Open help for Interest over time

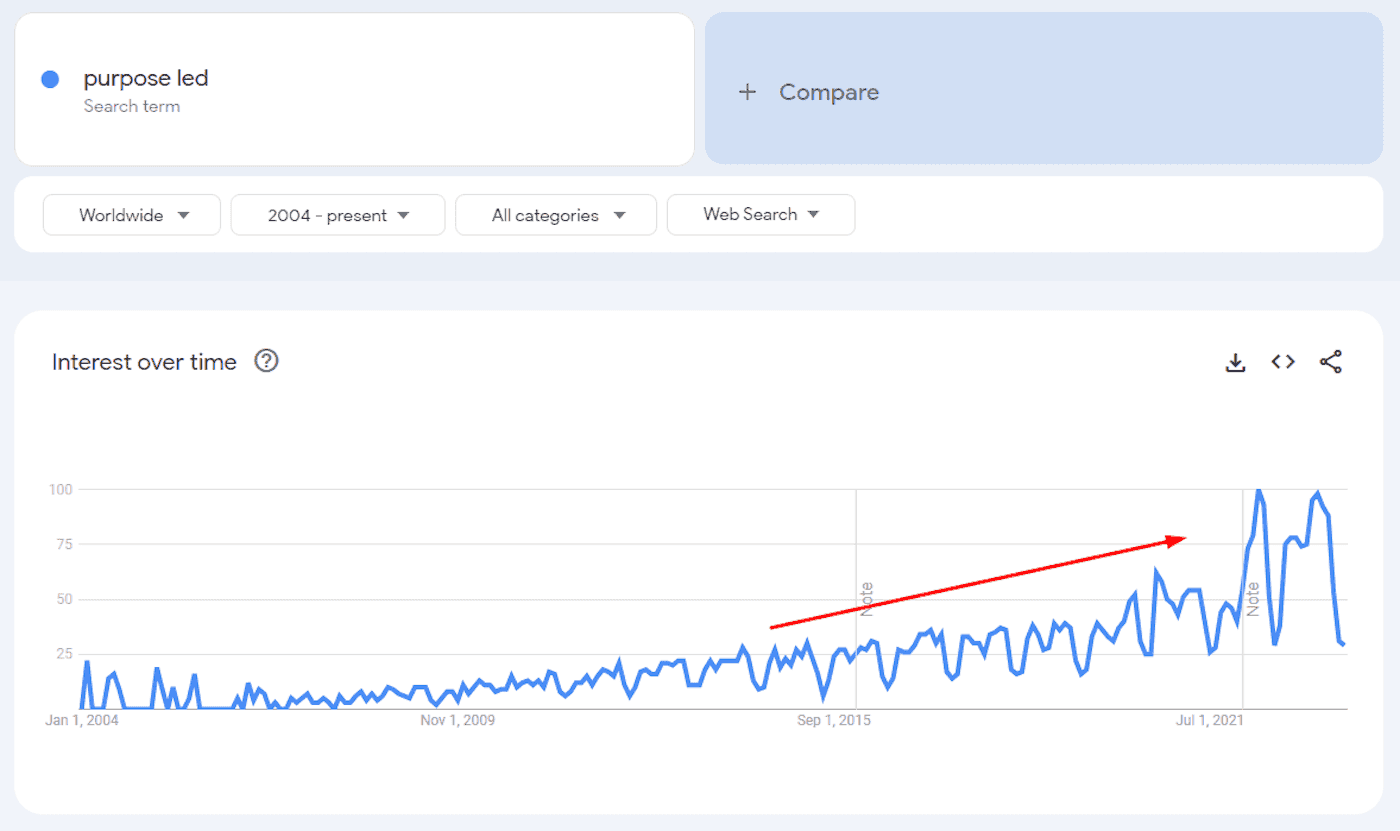pyautogui.click(x=266, y=361)
